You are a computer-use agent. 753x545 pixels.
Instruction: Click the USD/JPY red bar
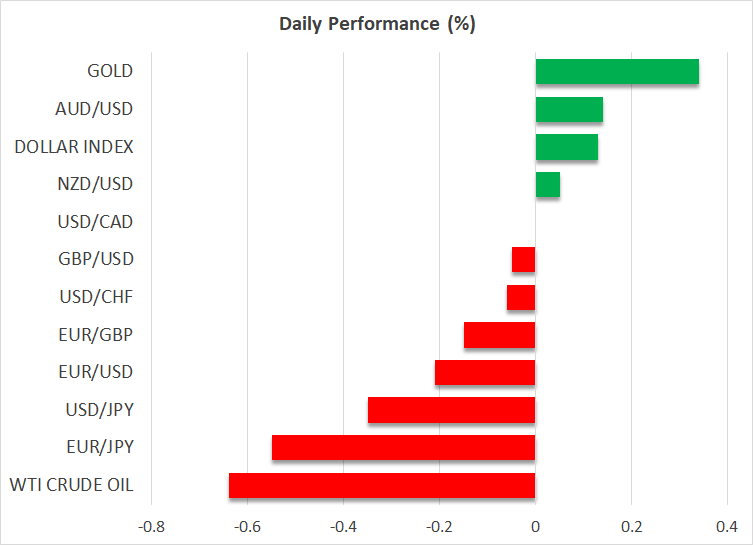point(452,411)
